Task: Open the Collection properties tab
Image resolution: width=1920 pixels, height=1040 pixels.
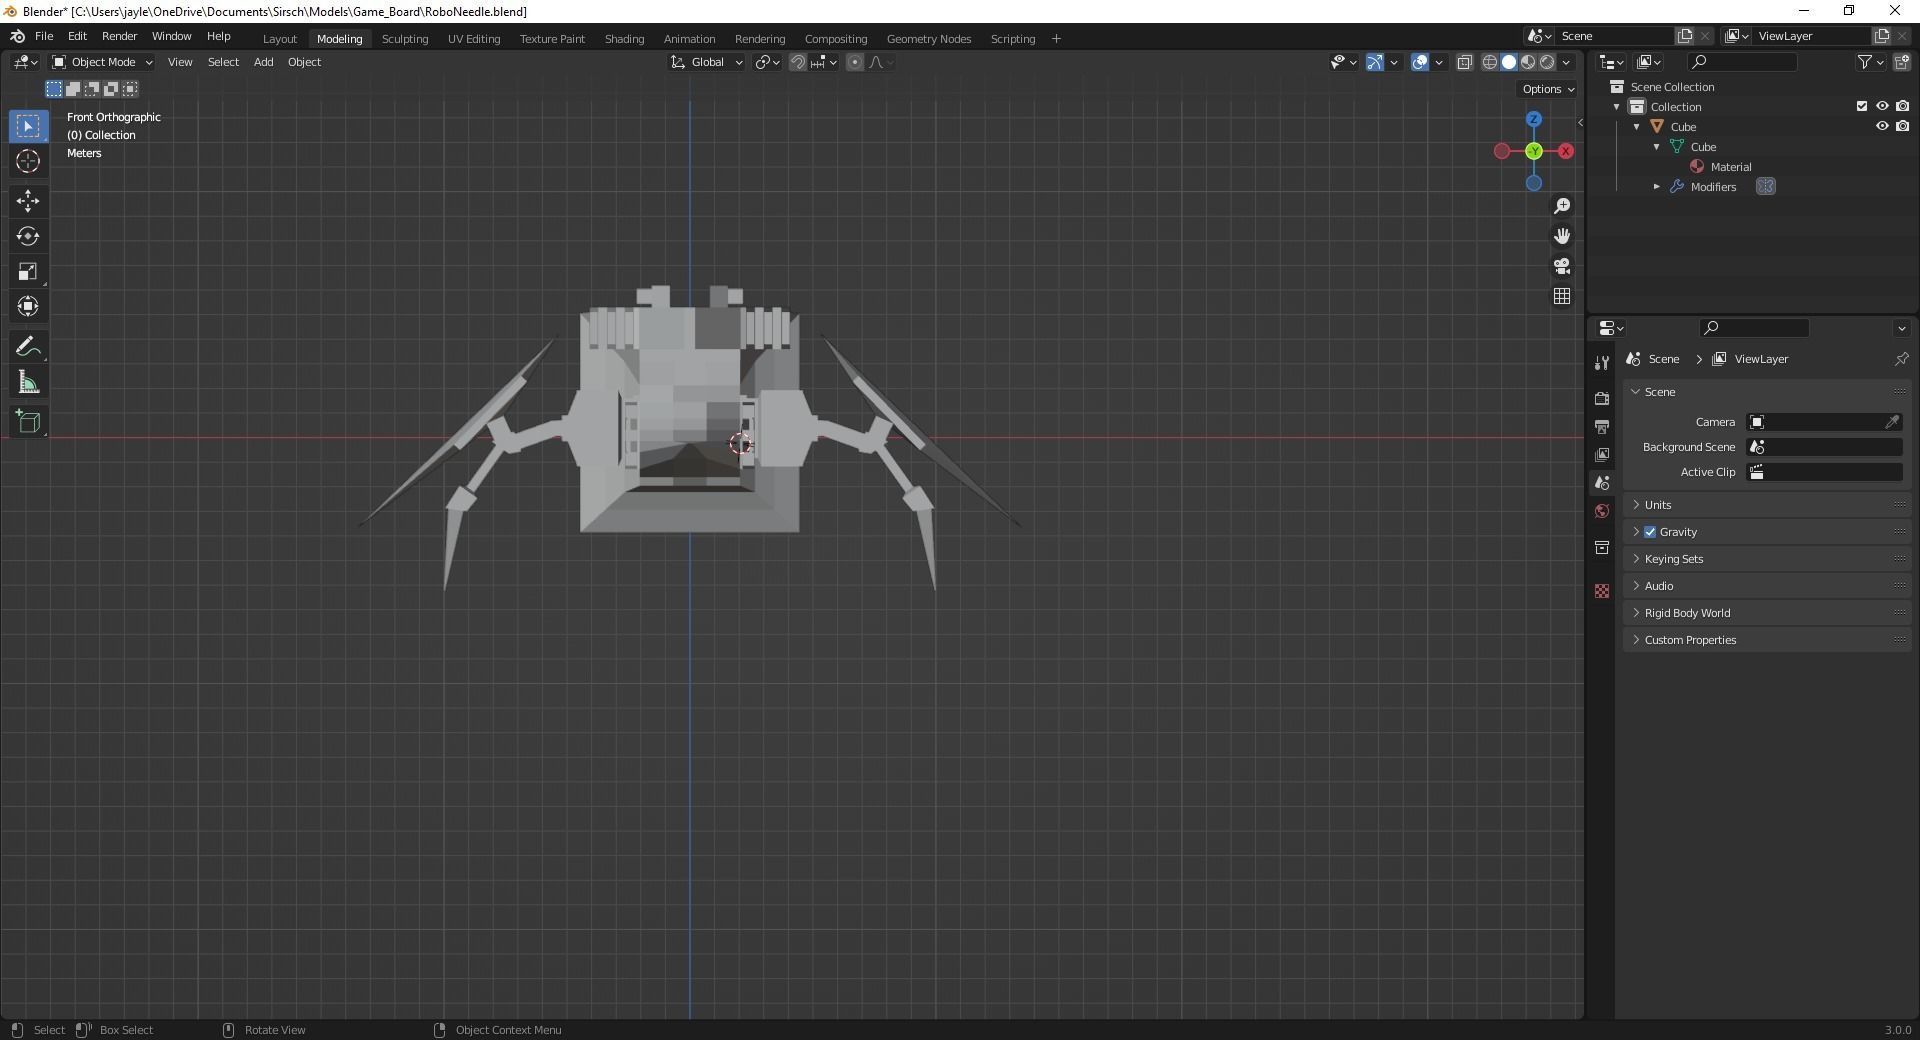Action: [x=1602, y=547]
